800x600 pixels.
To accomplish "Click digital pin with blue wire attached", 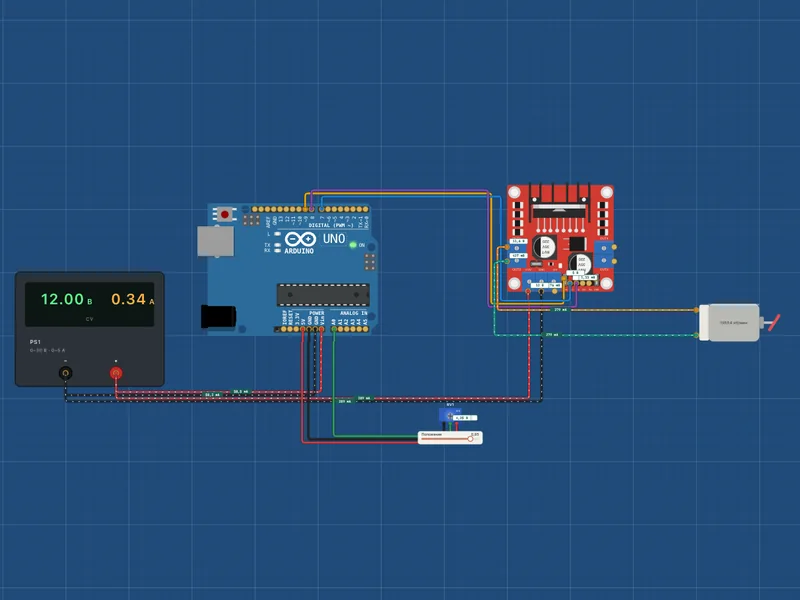I will (321, 209).
